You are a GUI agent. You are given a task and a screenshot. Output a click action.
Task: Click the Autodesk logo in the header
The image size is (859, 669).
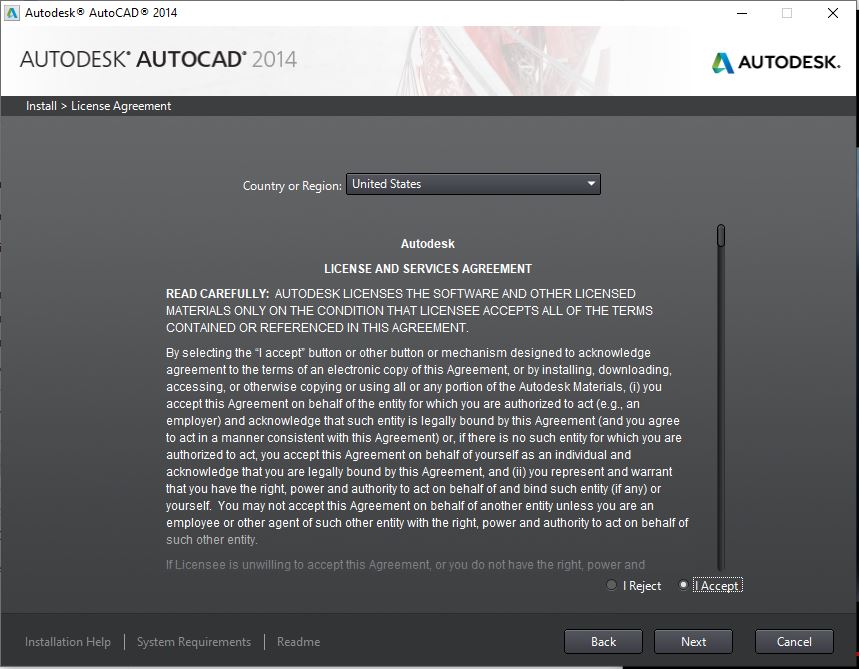pyautogui.click(x=776, y=62)
